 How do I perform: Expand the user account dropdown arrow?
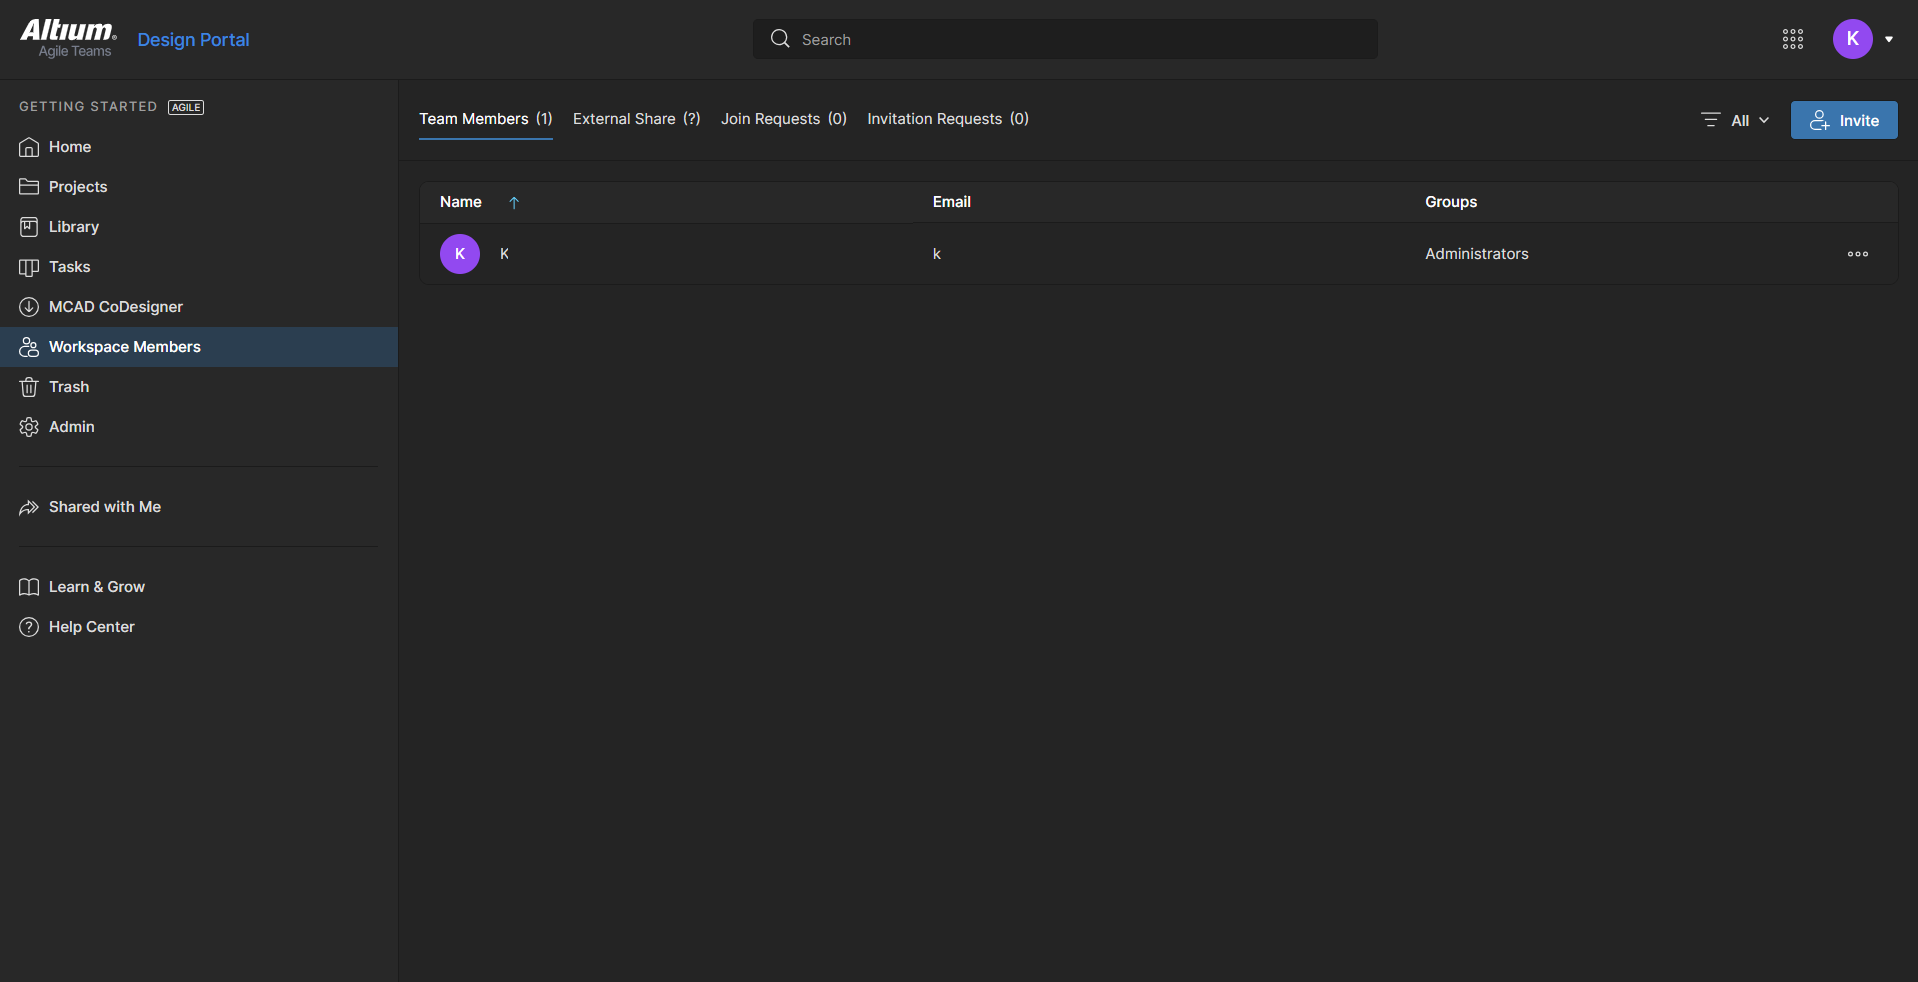click(x=1889, y=40)
